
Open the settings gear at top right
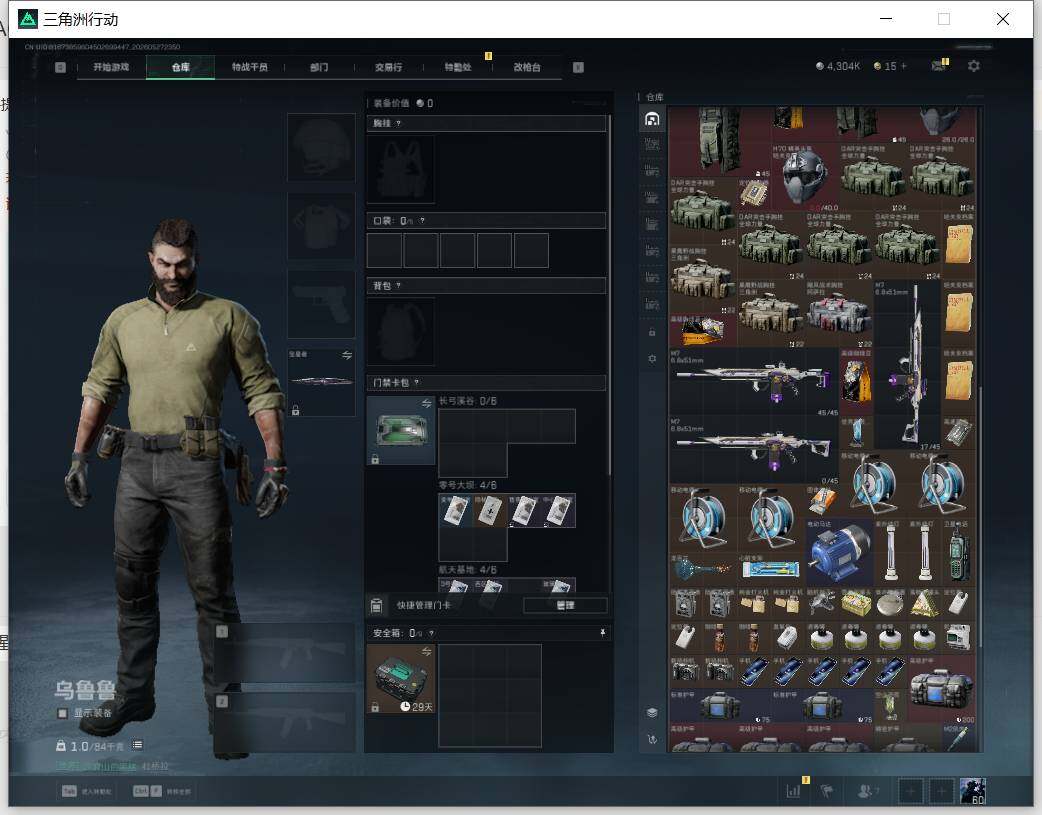[974, 66]
